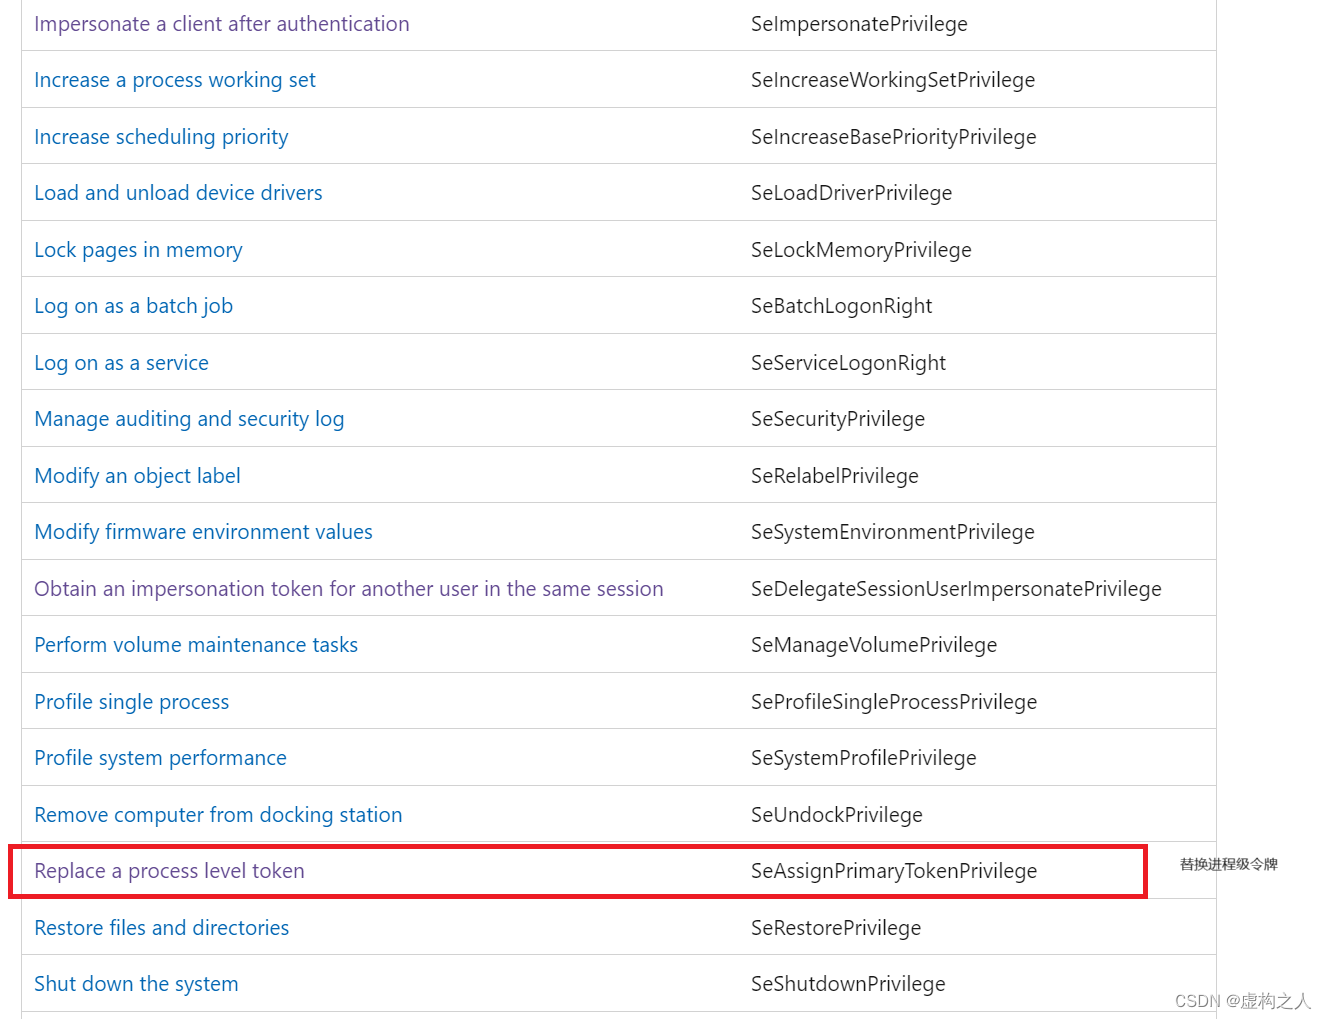Select the SeAssignPrimaryTokenPrivilege cell text

tap(894, 871)
